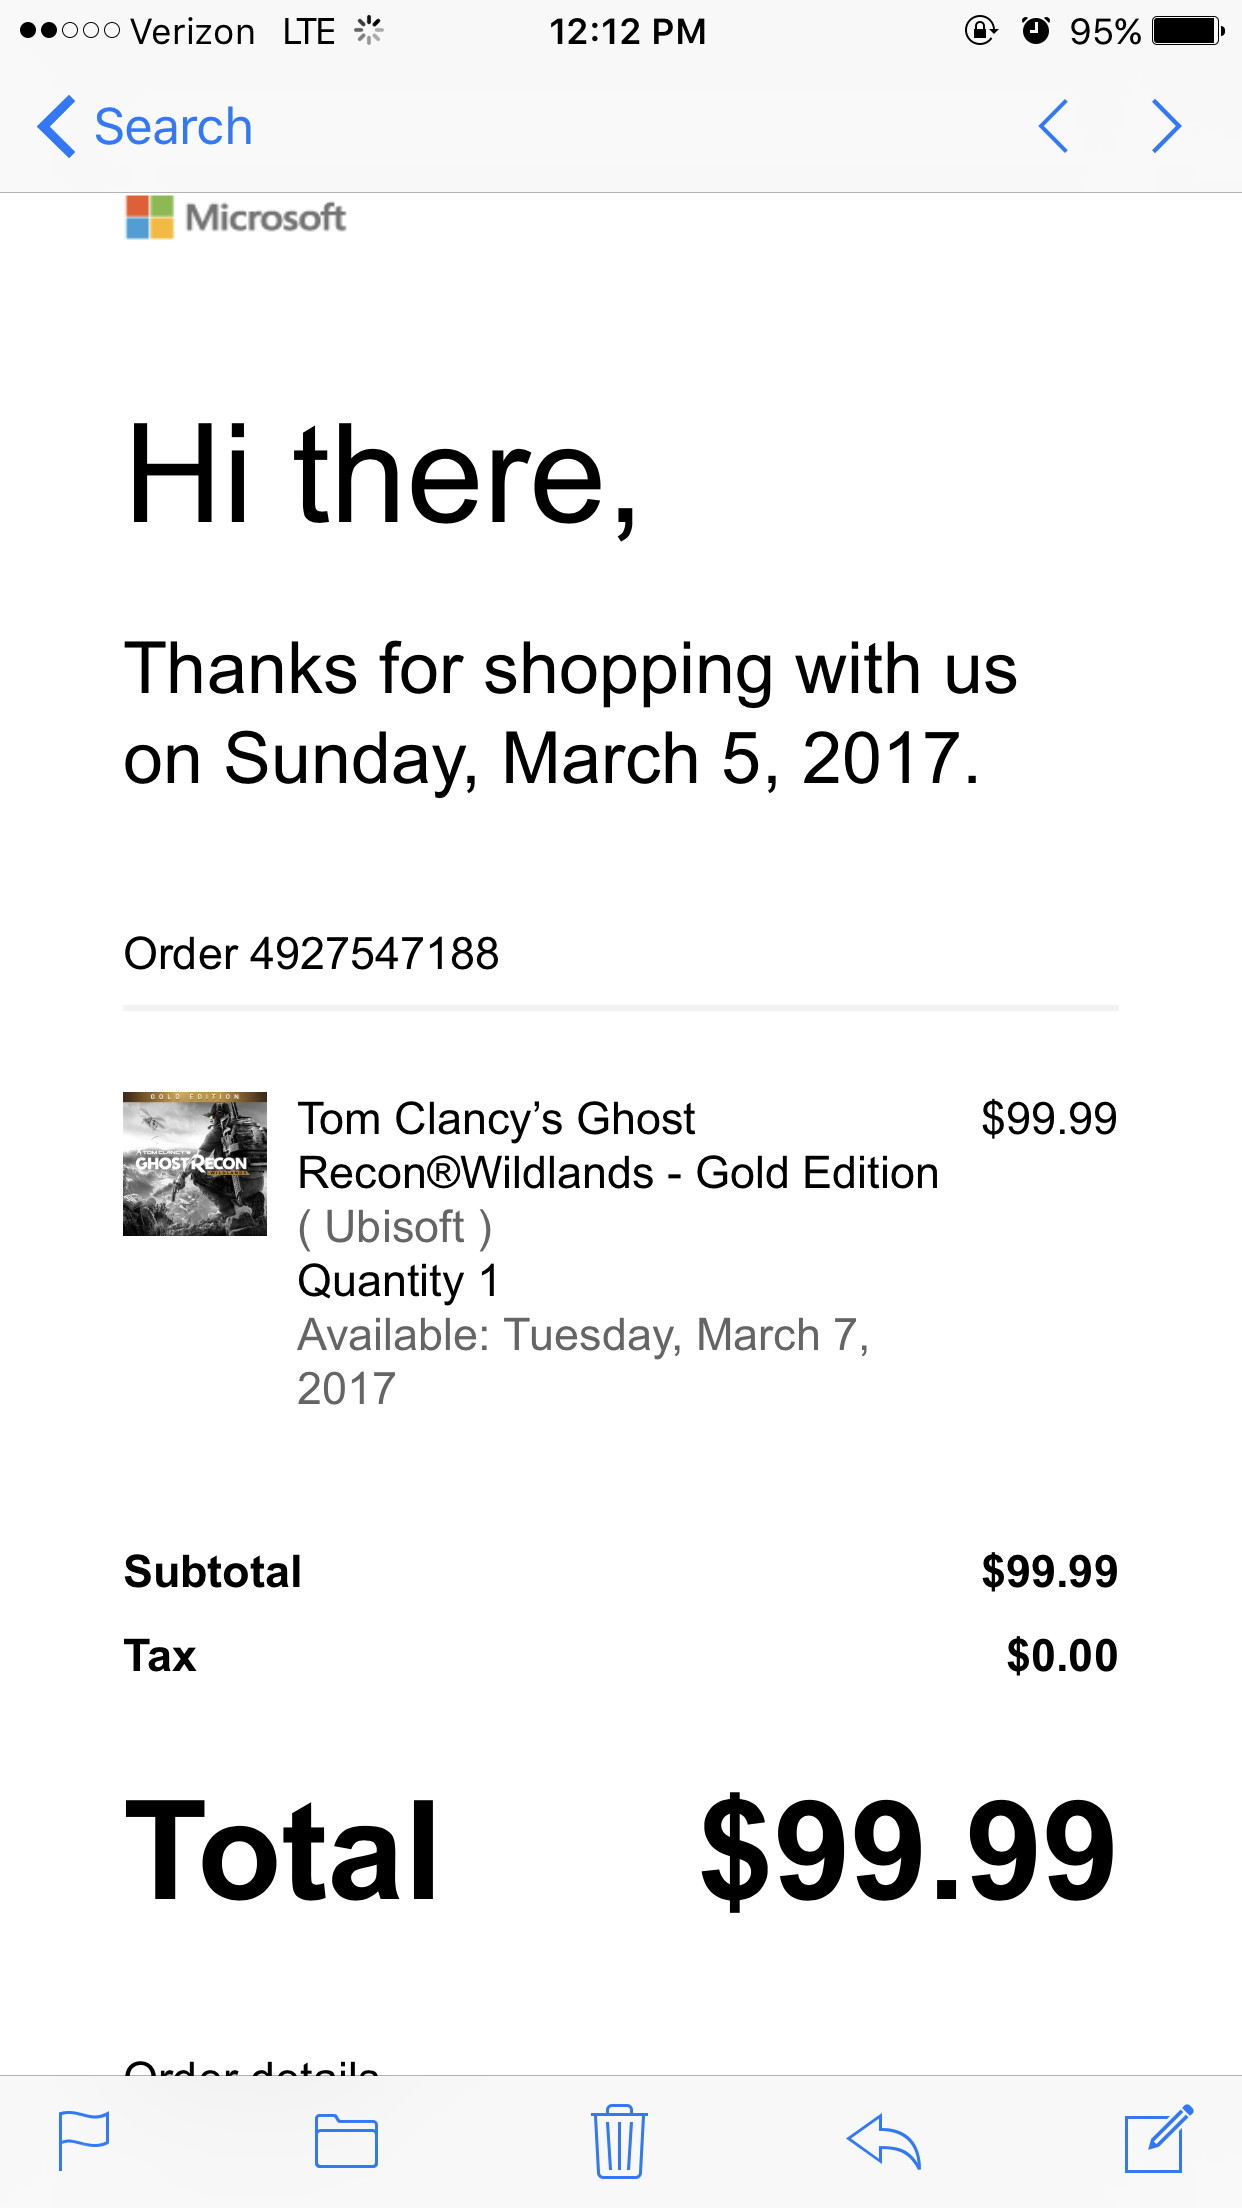
Task: Tap the alarm clock status icon
Action: coord(1036,31)
